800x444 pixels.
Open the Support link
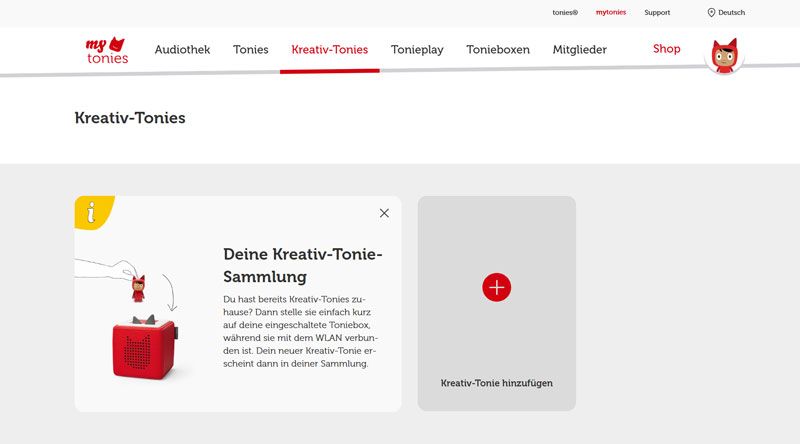point(657,12)
